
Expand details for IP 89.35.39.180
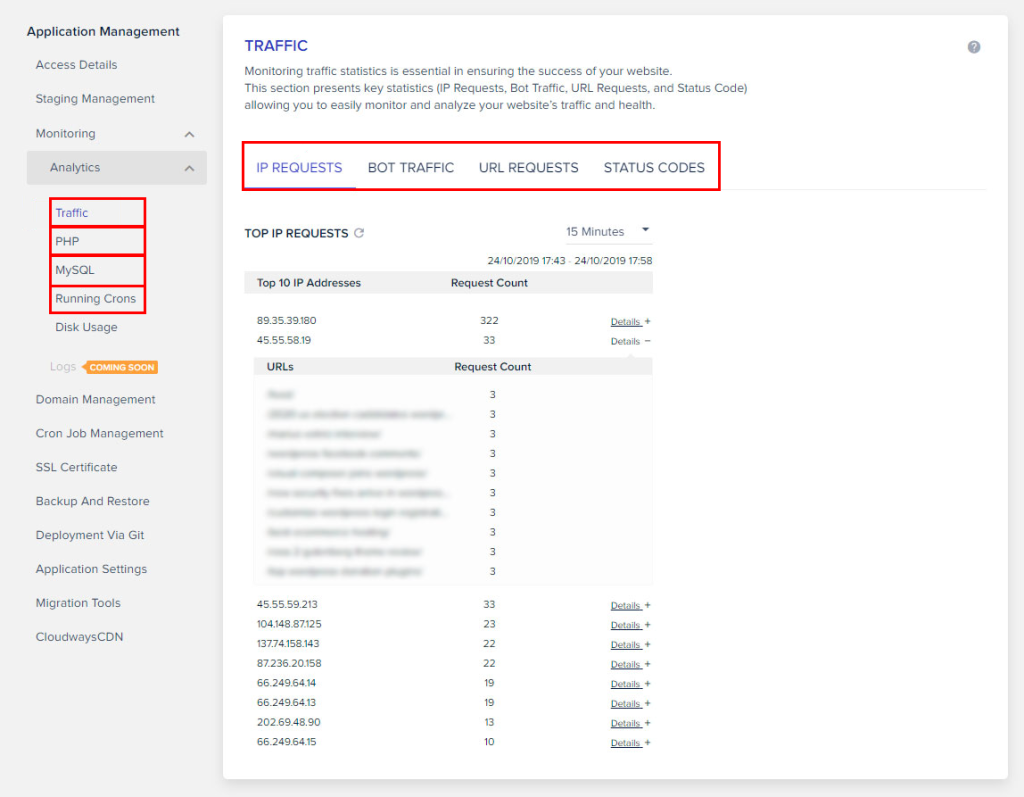[x=630, y=322]
